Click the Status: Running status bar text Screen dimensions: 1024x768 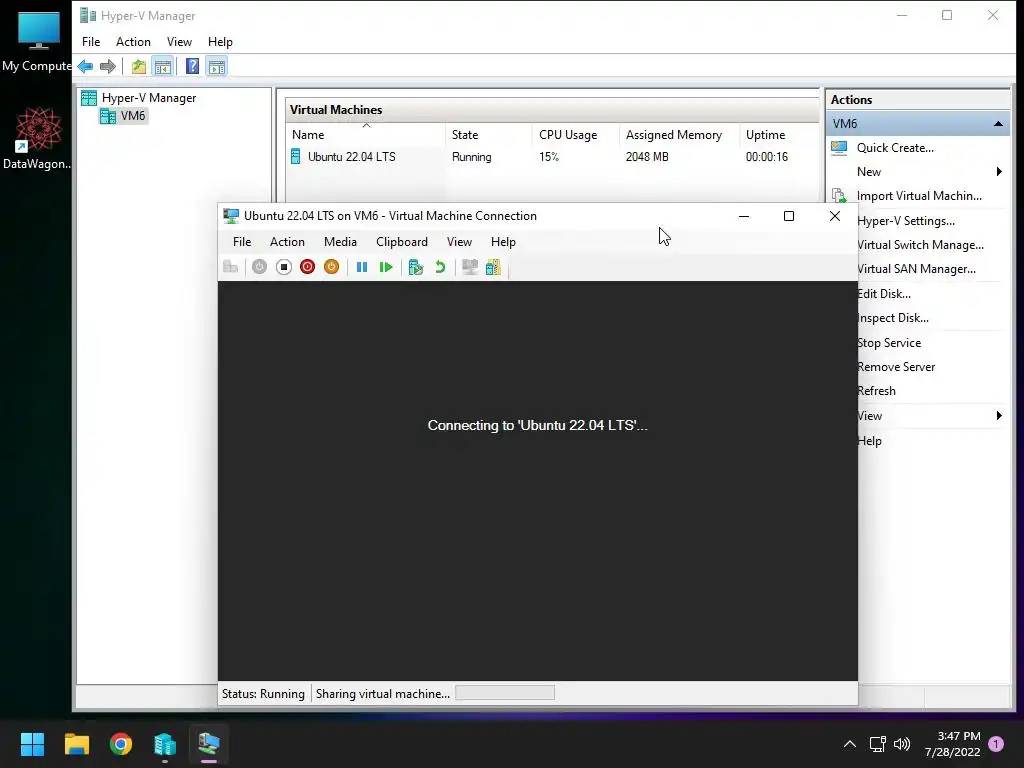click(x=263, y=694)
